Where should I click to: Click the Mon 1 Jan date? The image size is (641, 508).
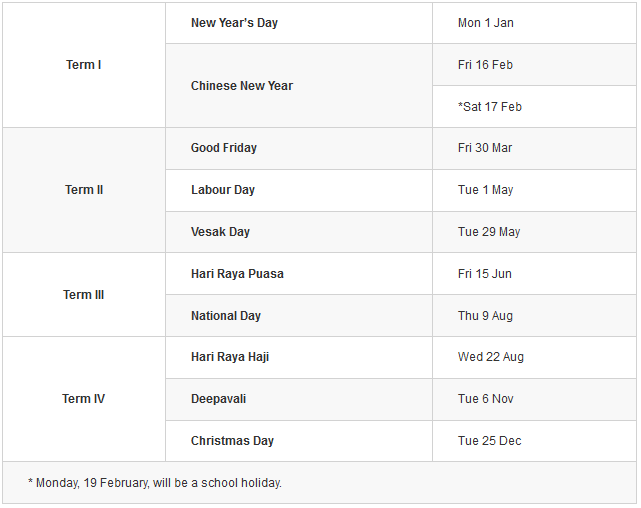486,23
